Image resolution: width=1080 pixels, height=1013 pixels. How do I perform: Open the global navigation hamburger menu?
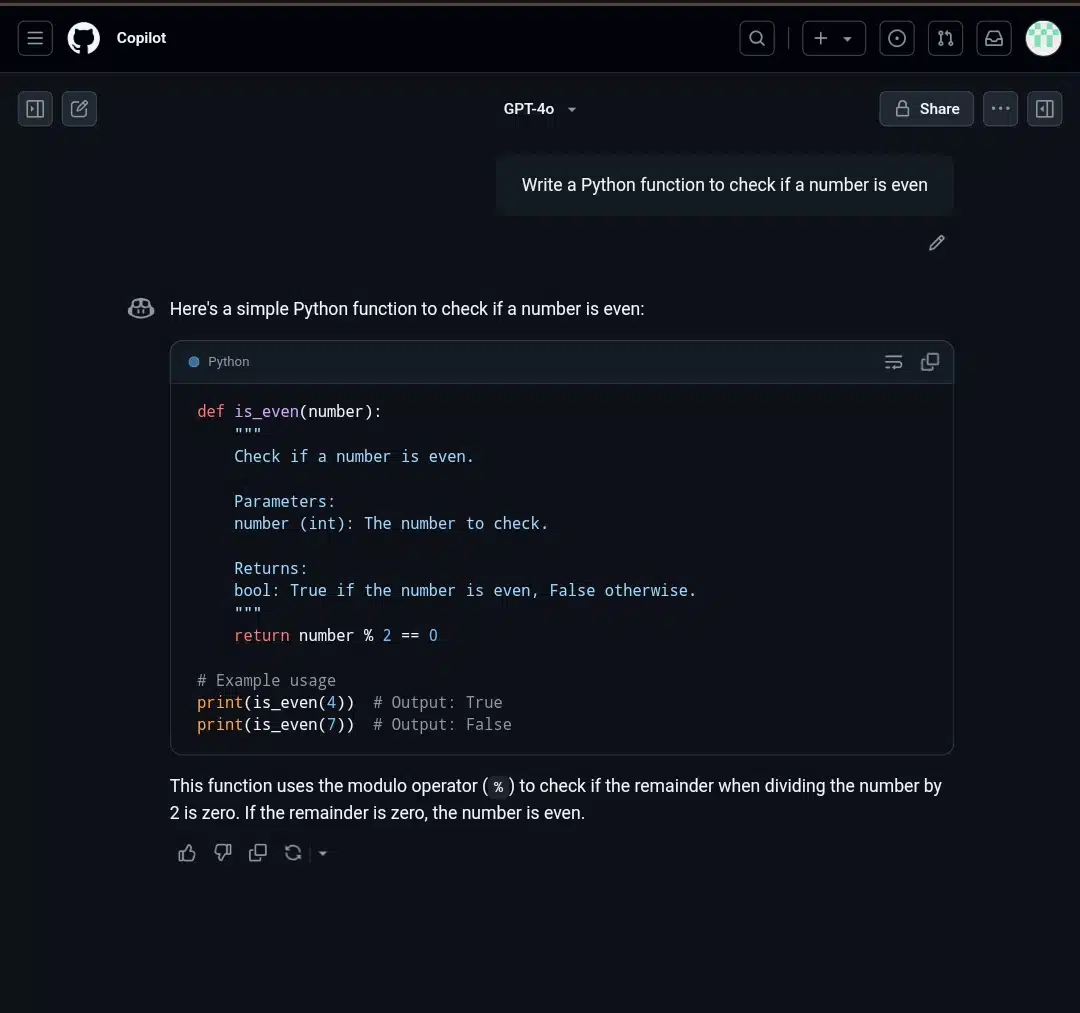pos(35,39)
